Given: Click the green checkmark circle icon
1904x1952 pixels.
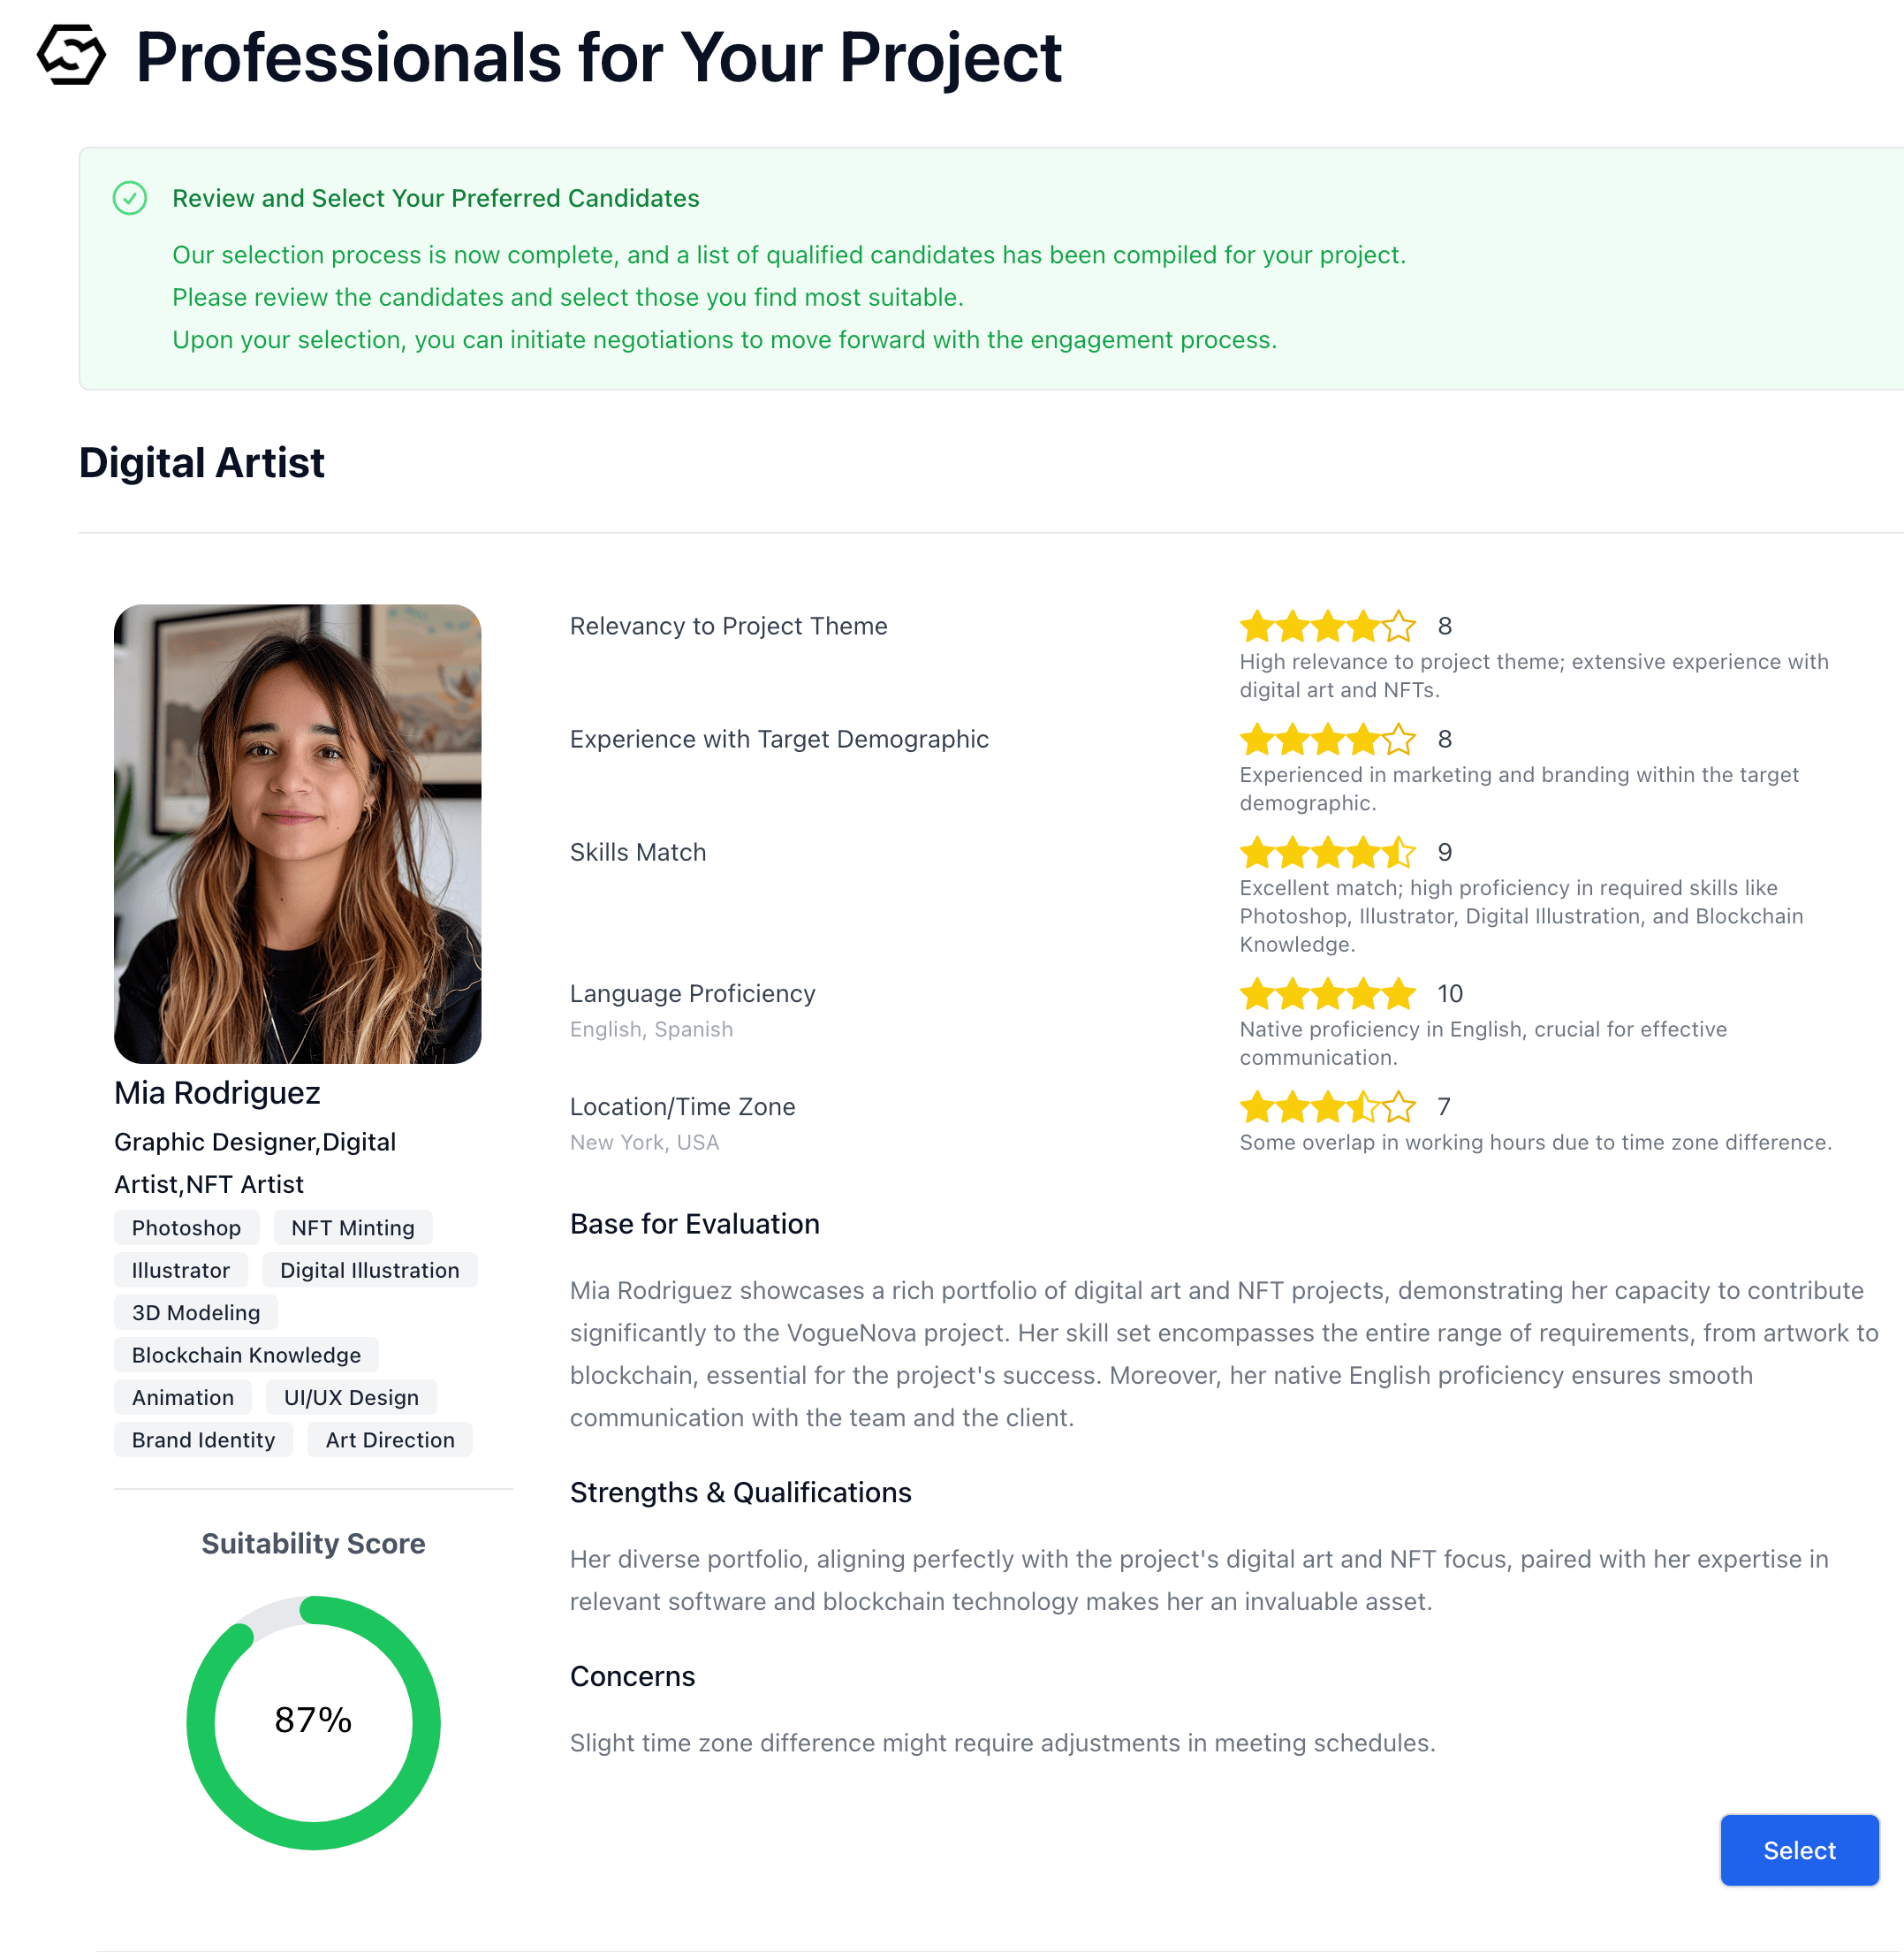Looking at the screenshot, I should click(x=130, y=198).
